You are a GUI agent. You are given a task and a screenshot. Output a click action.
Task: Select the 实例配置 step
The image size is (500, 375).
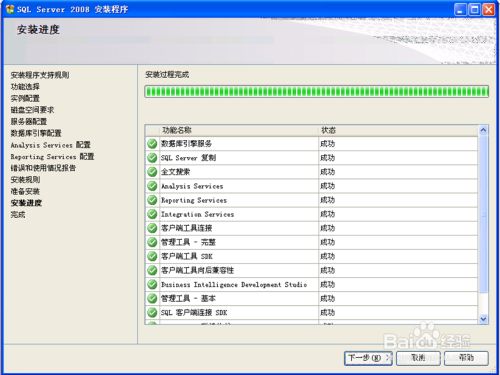click(25, 98)
